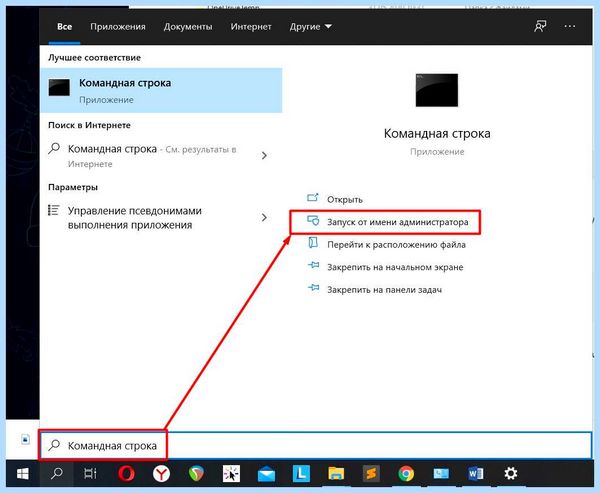Select Закрепить на панели задач

point(385,290)
